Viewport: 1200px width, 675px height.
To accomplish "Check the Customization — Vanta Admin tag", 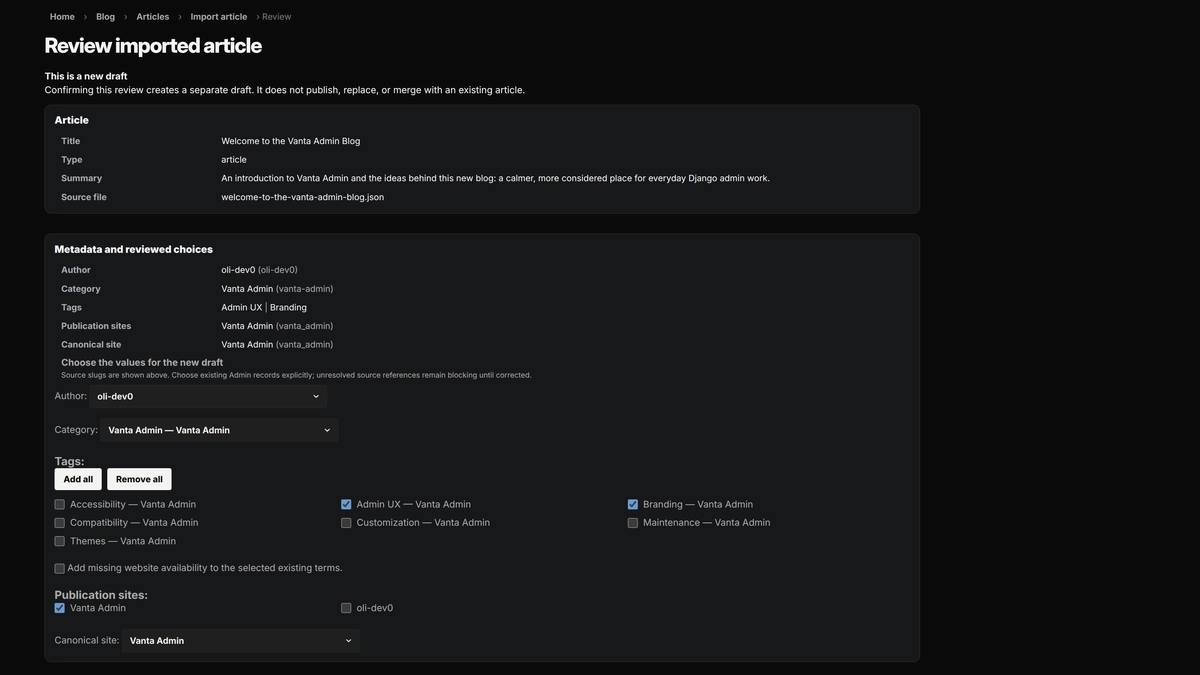I will (x=346, y=523).
